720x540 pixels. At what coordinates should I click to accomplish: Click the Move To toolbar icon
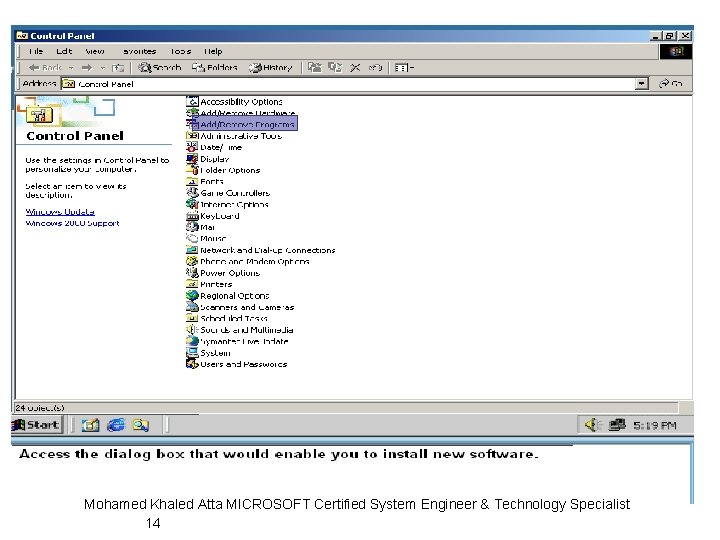click(x=315, y=68)
